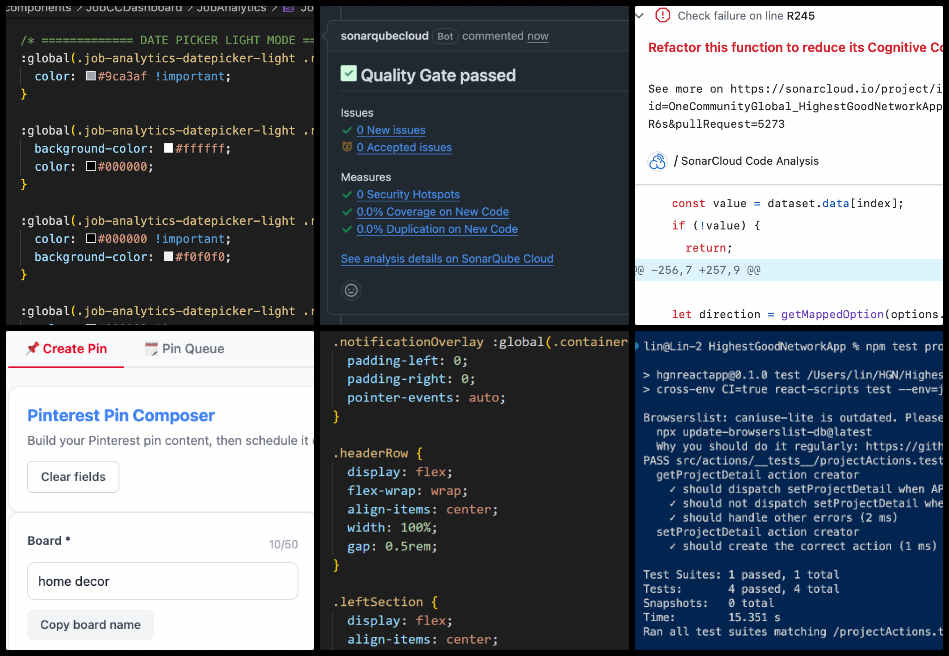Click the 'width: 100%;' line
This screenshot has width=949, height=656.
(x=392, y=528)
